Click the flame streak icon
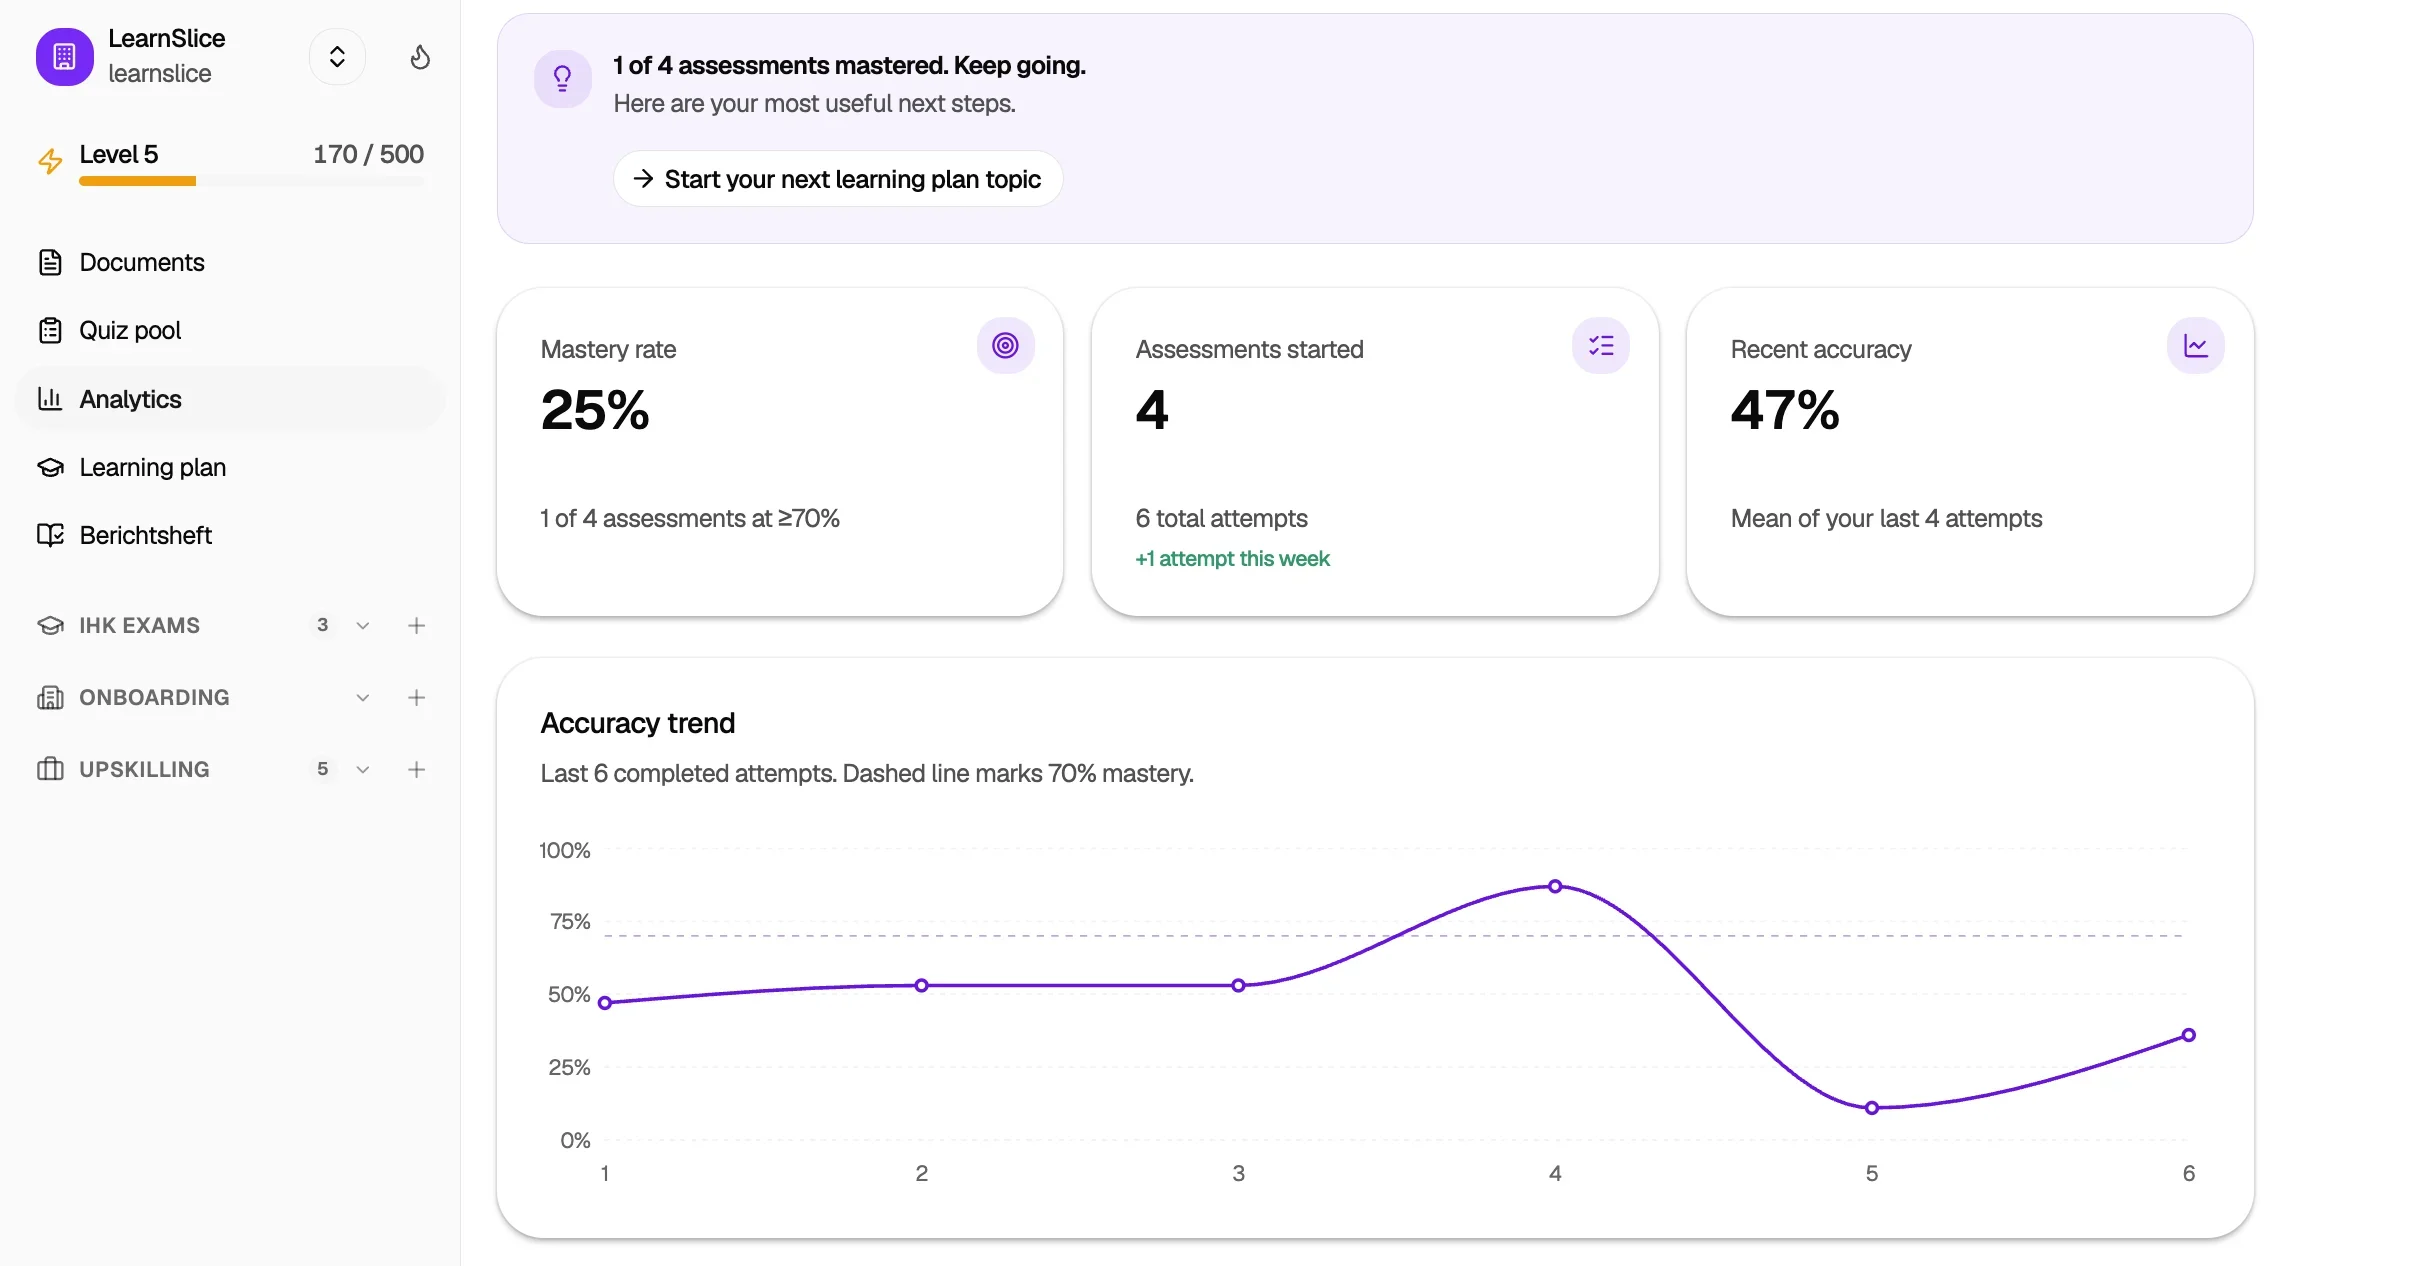The height and width of the screenshot is (1266, 2415). (420, 57)
